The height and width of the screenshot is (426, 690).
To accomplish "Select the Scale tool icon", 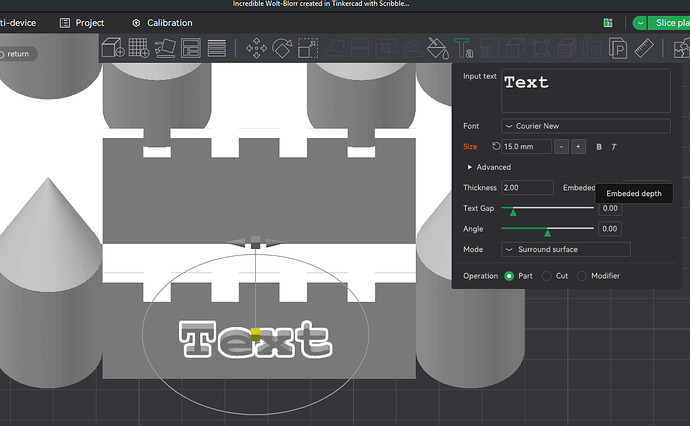I will pos(308,48).
